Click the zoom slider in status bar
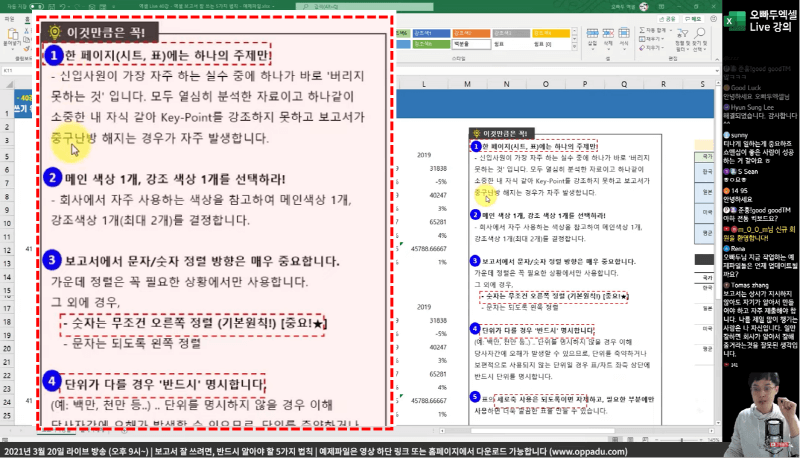The width and height of the screenshot is (800, 458). click(681, 439)
